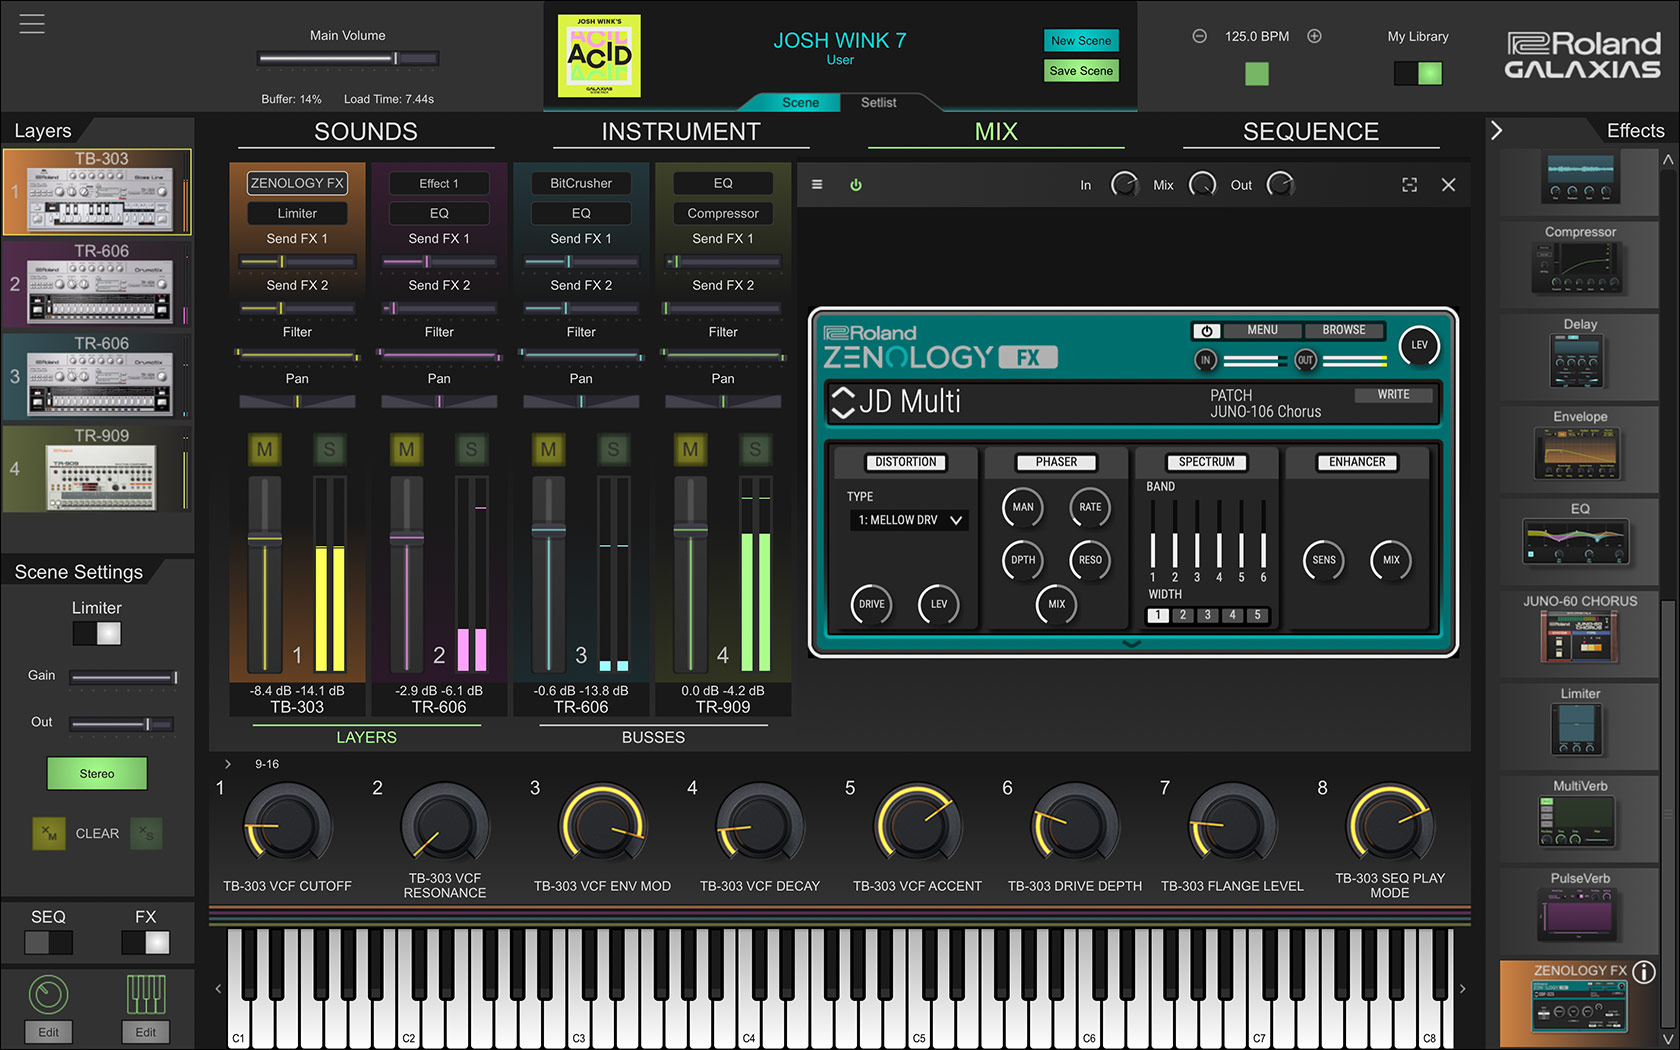Image resolution: width=1680 pixels, height=1050 pixels.
Task: Select the JUNO-60 CHORUS effect
Action: tap(1580, 637)
